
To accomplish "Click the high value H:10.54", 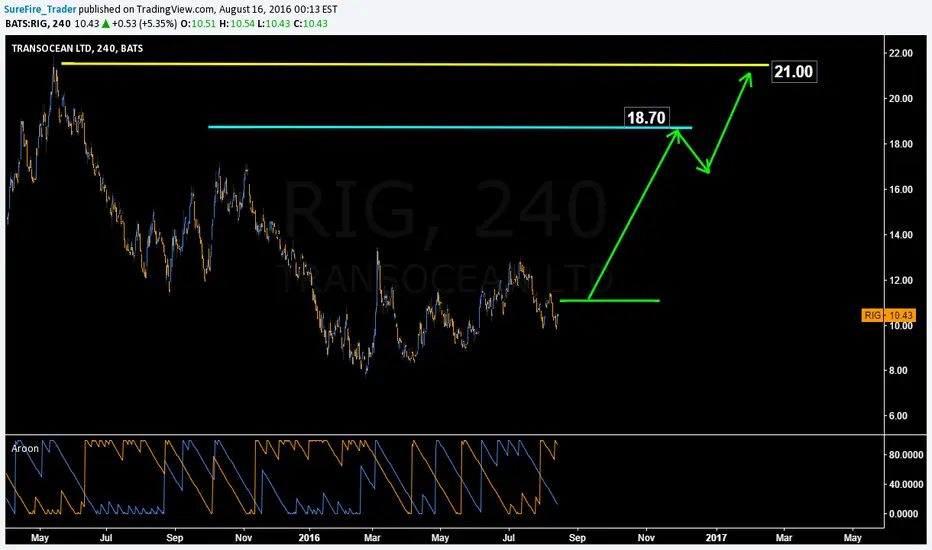I will pyautogui.click(x=237, y=24).
